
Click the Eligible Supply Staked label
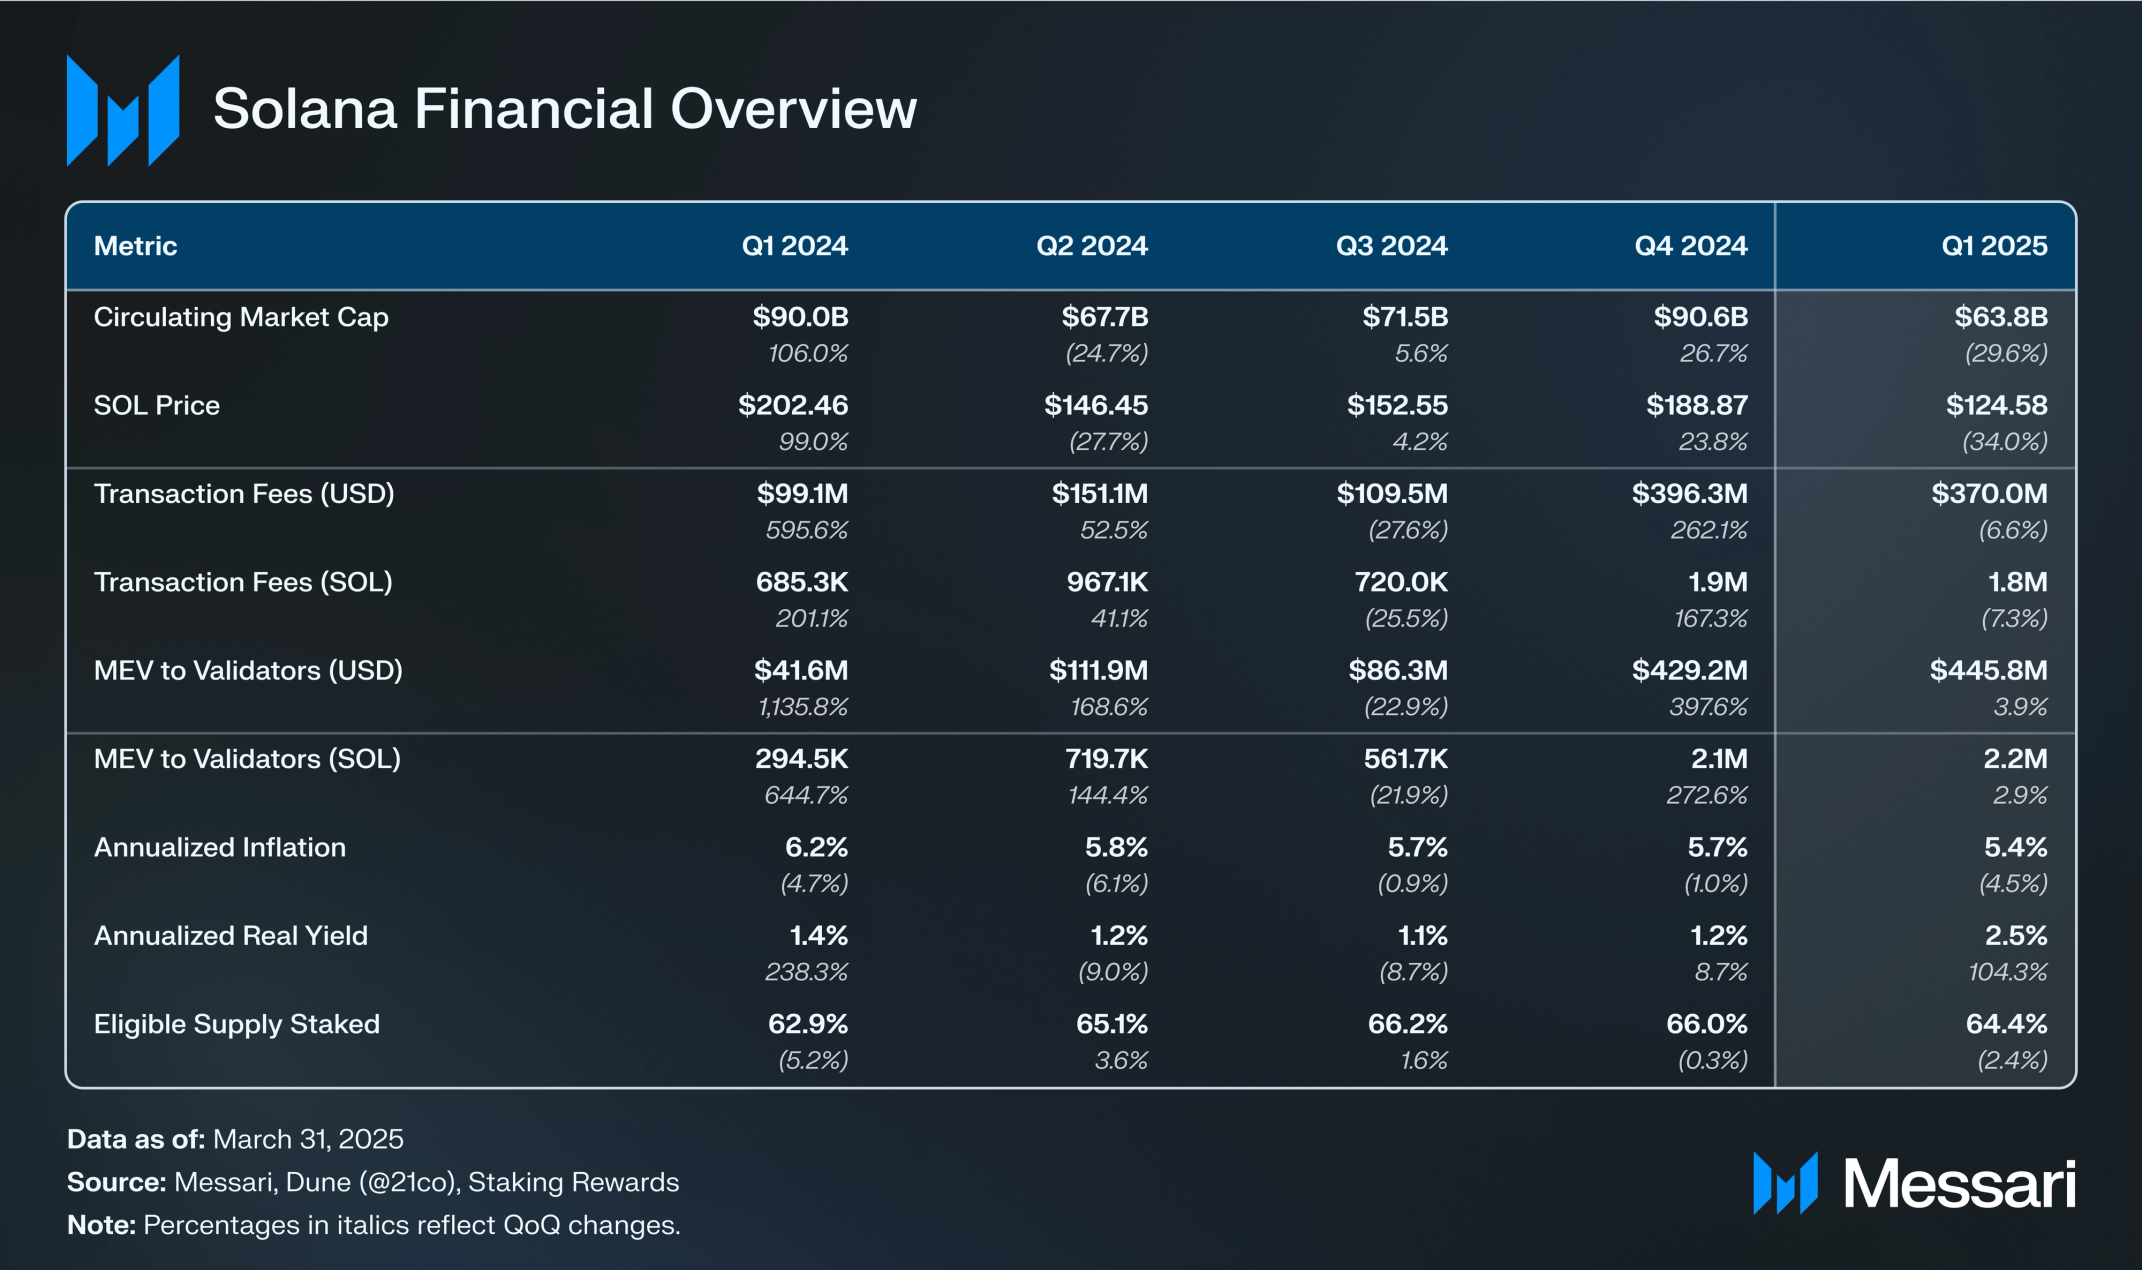(x=237, y=1024)
